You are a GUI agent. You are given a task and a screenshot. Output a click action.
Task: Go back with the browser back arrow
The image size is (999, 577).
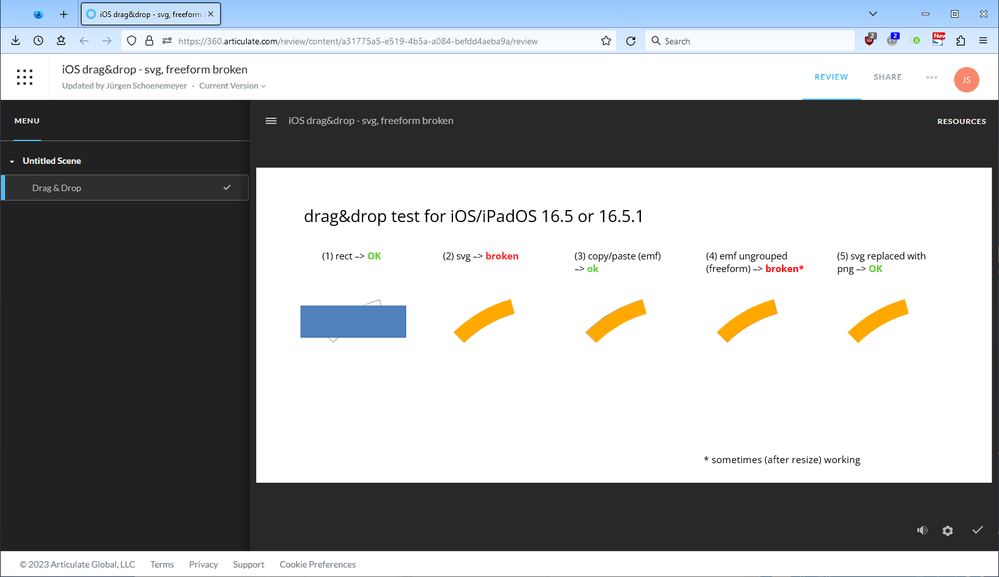tap(84, 41)
